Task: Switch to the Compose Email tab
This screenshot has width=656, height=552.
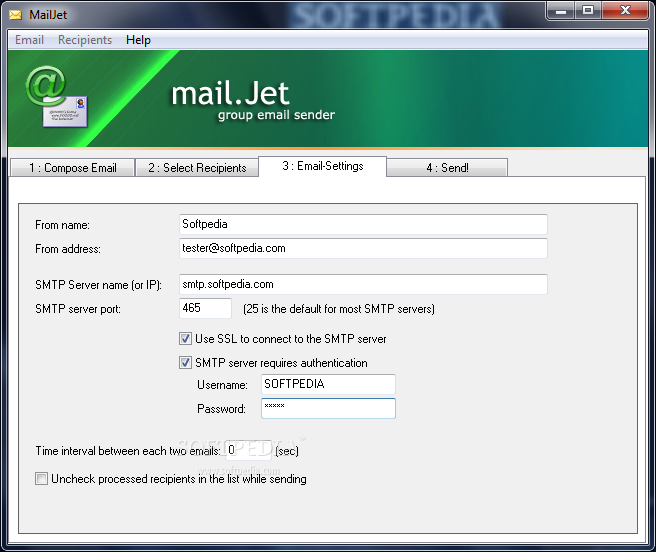Action: pyautogui.click(x=72, y=168)
